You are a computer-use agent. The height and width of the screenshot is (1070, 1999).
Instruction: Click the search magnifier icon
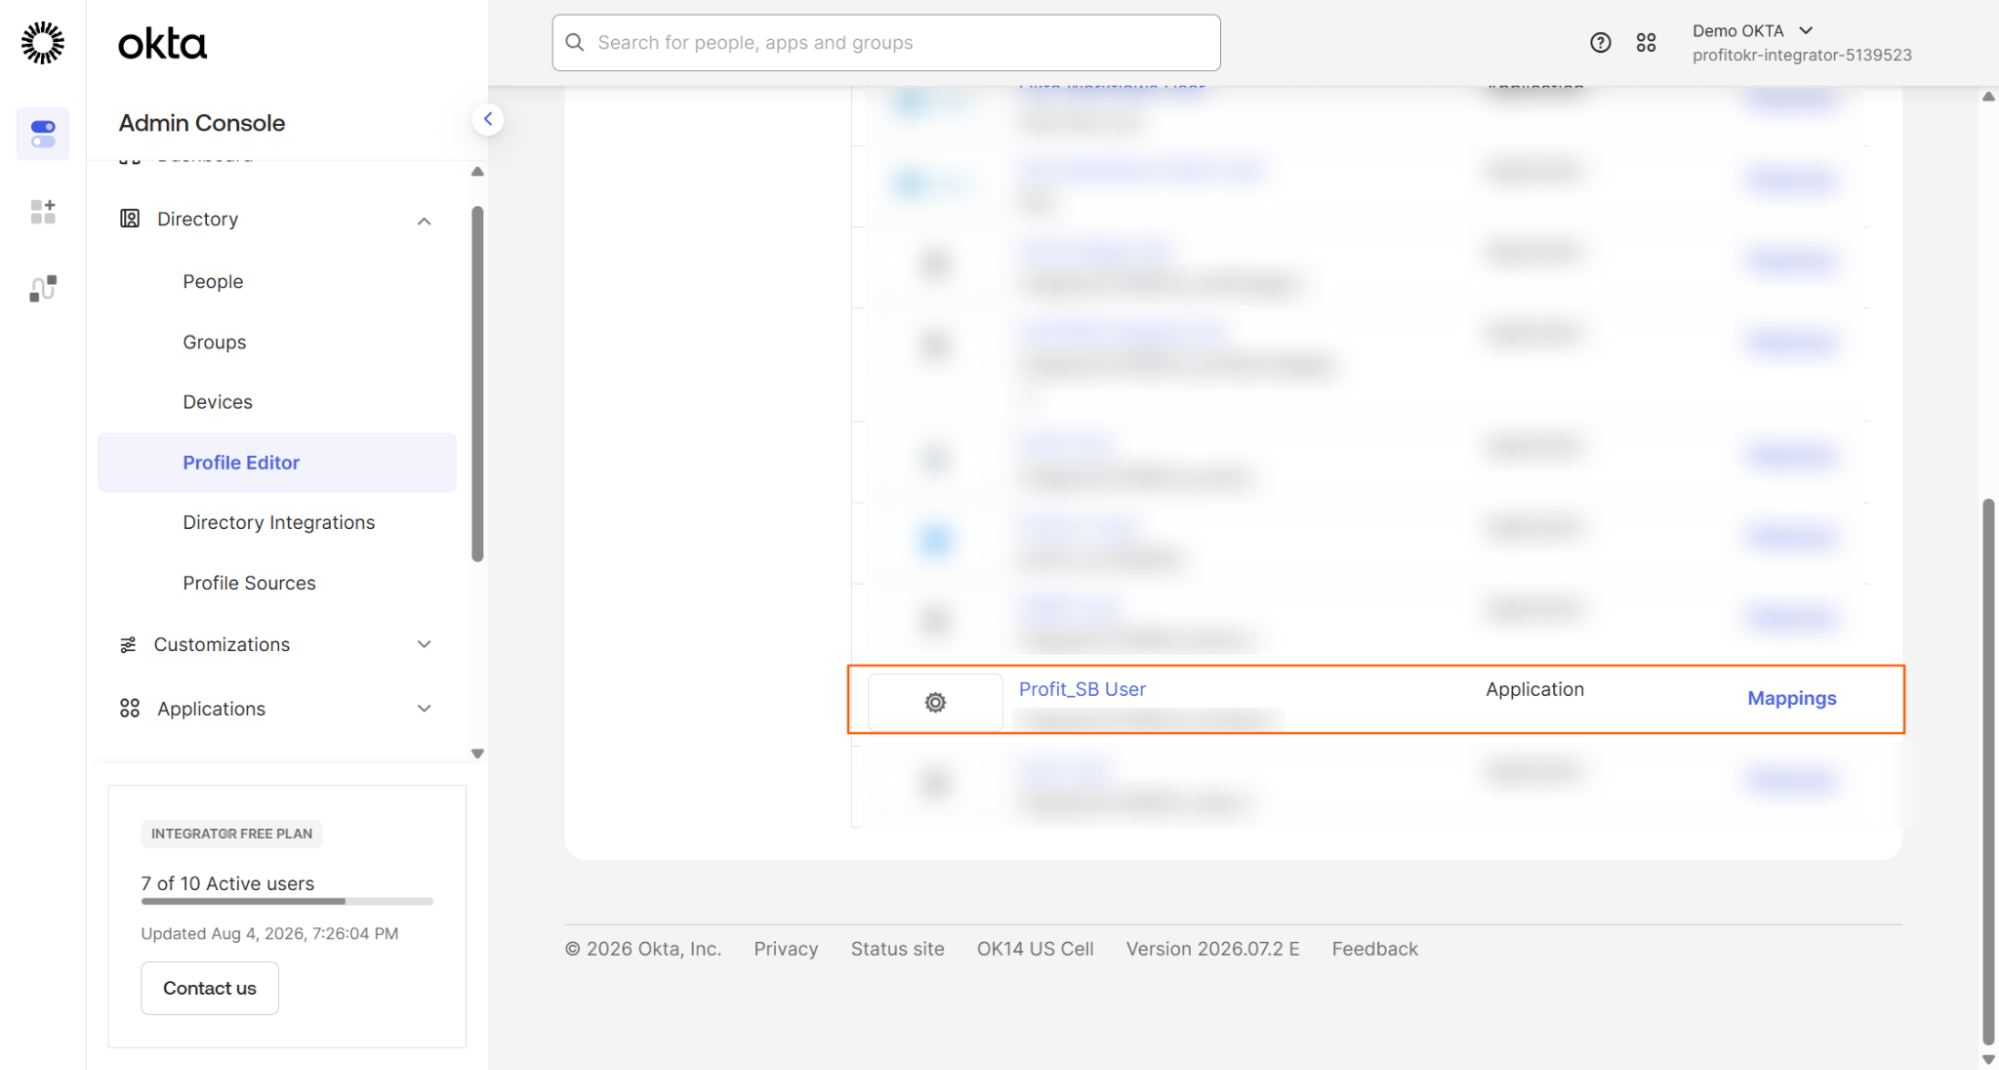[x=575, y=42]
